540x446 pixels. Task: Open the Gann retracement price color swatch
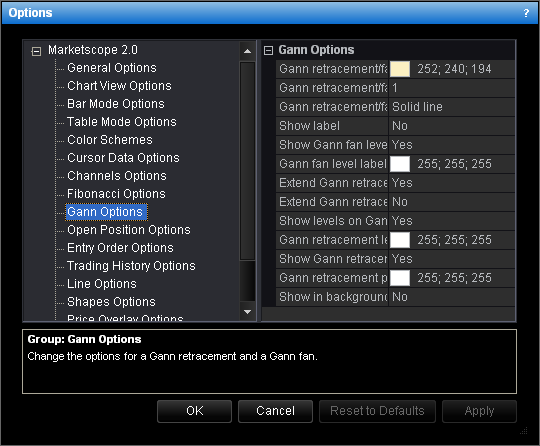click(400, 278)
